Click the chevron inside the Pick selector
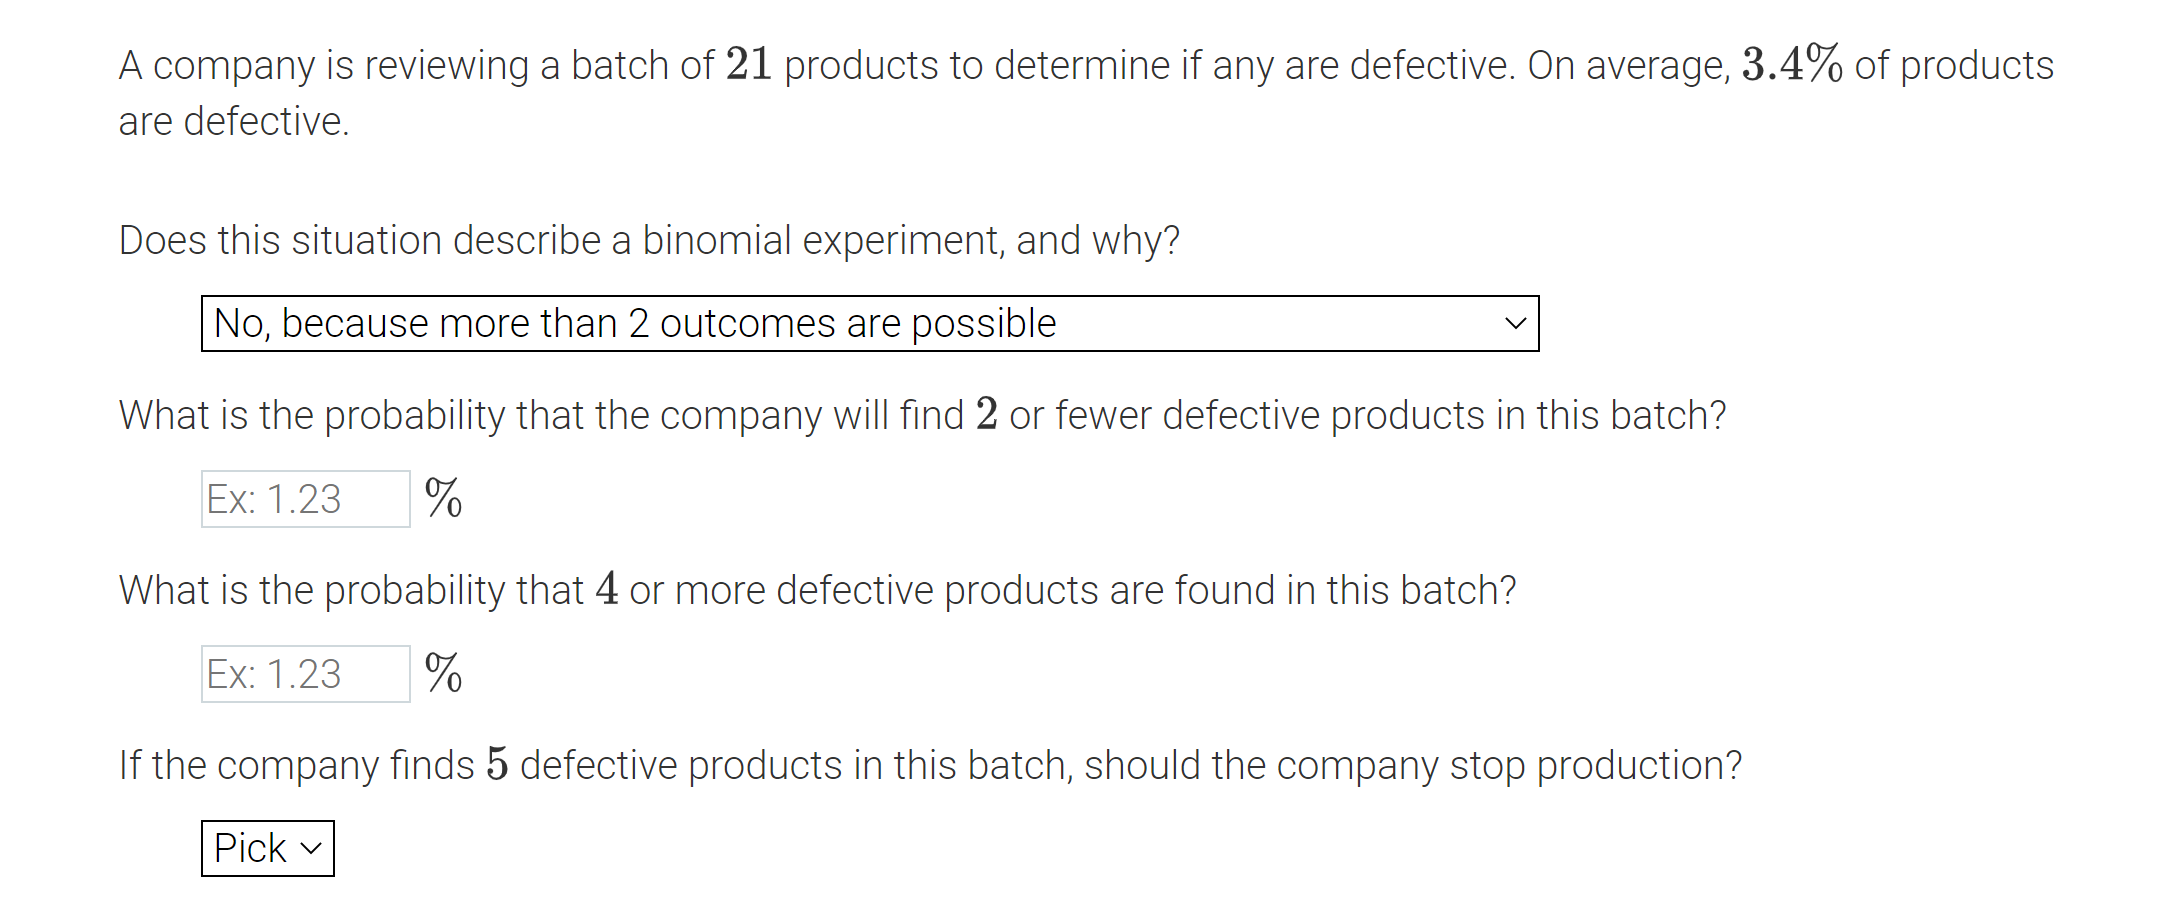 [x=310, y=848]
